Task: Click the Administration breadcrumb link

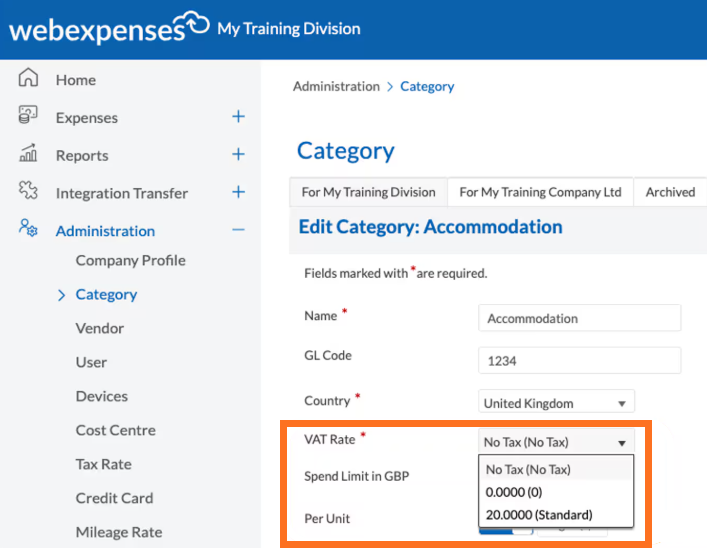Action: click(336, 86)
